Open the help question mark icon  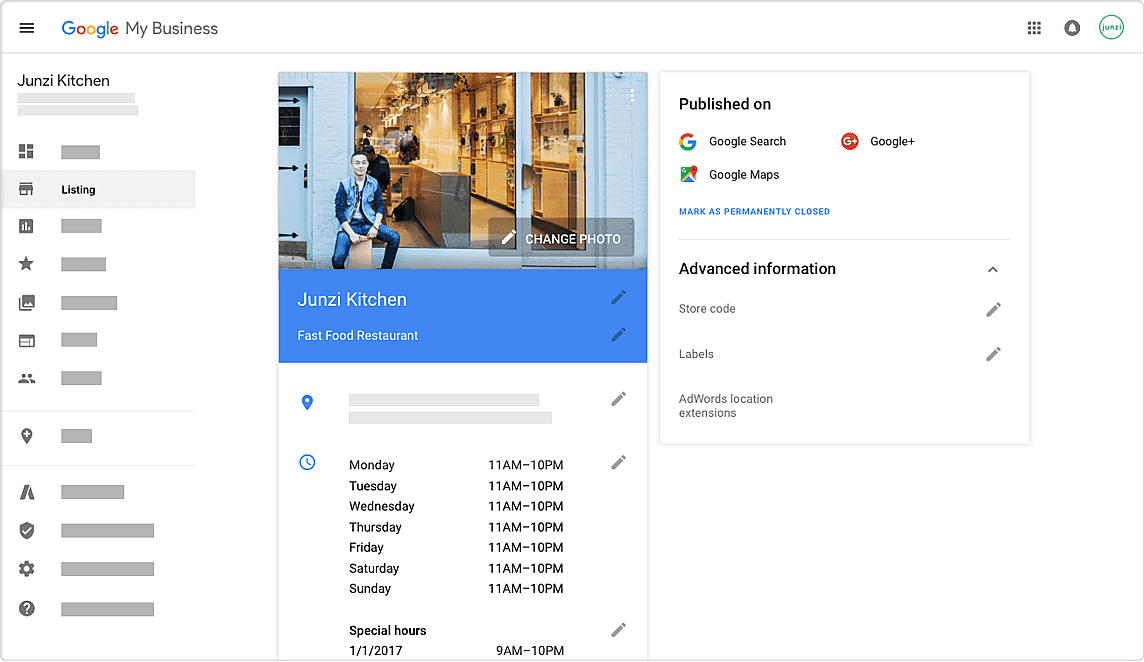27,609
